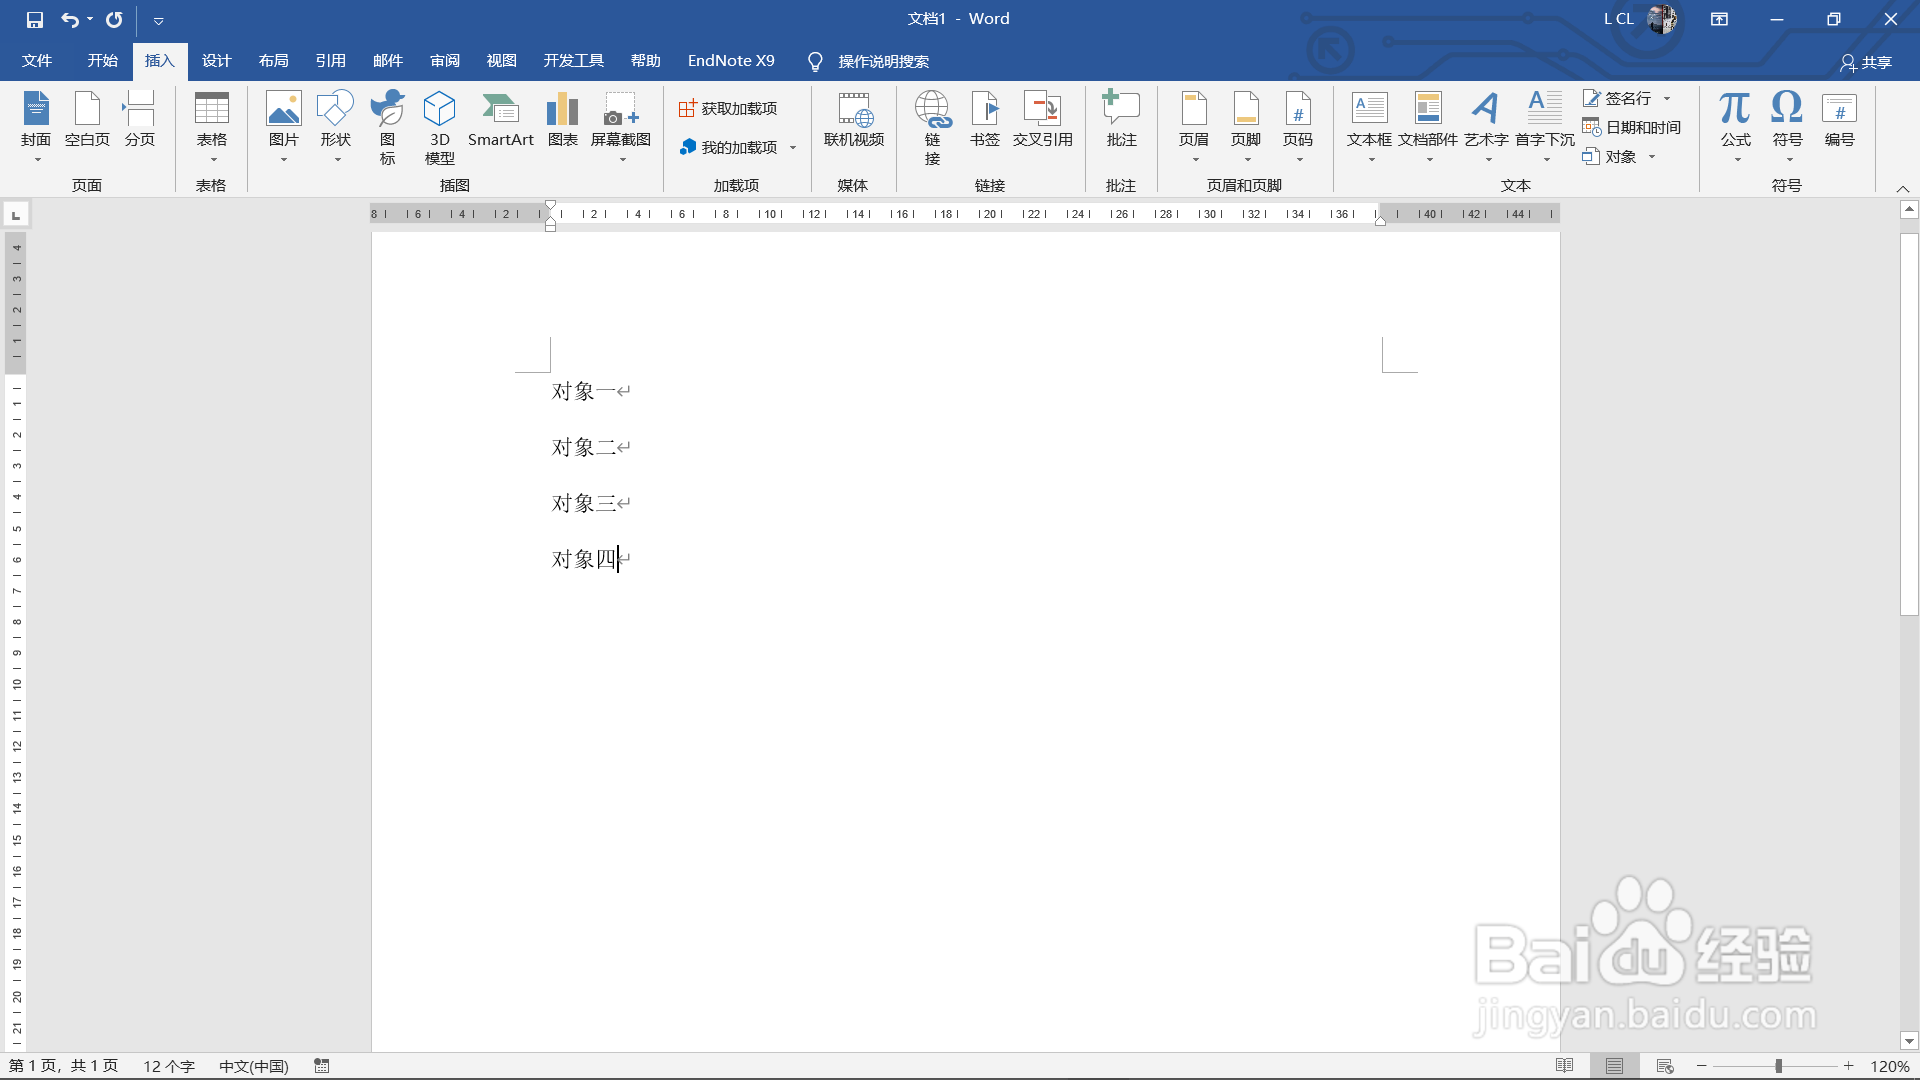The width and height of the screenshot is (1920, 1080).
Task: Collapse the ribbon with the chevron
Action: click(x=1903, y=188)
